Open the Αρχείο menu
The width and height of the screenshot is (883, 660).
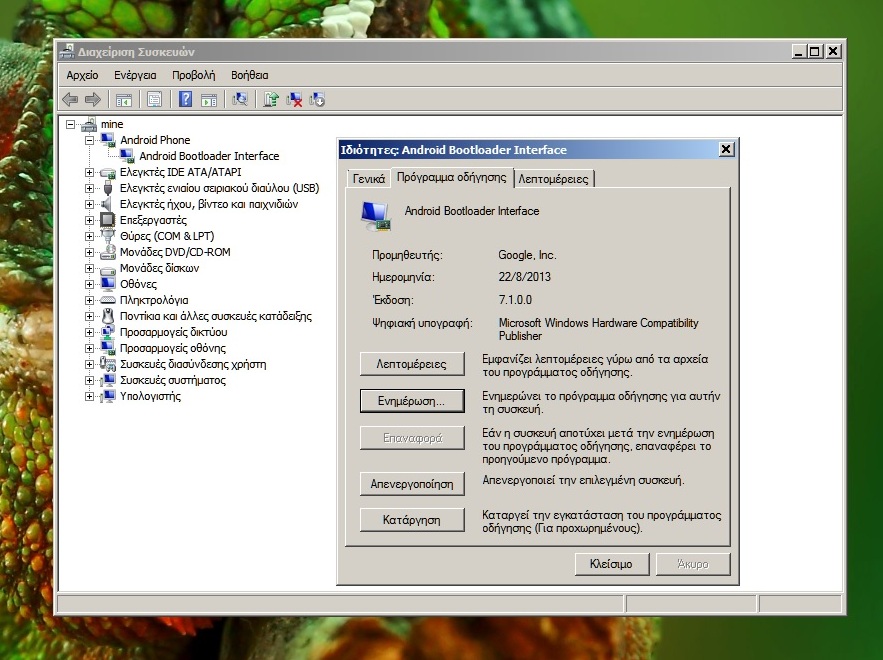82,75
